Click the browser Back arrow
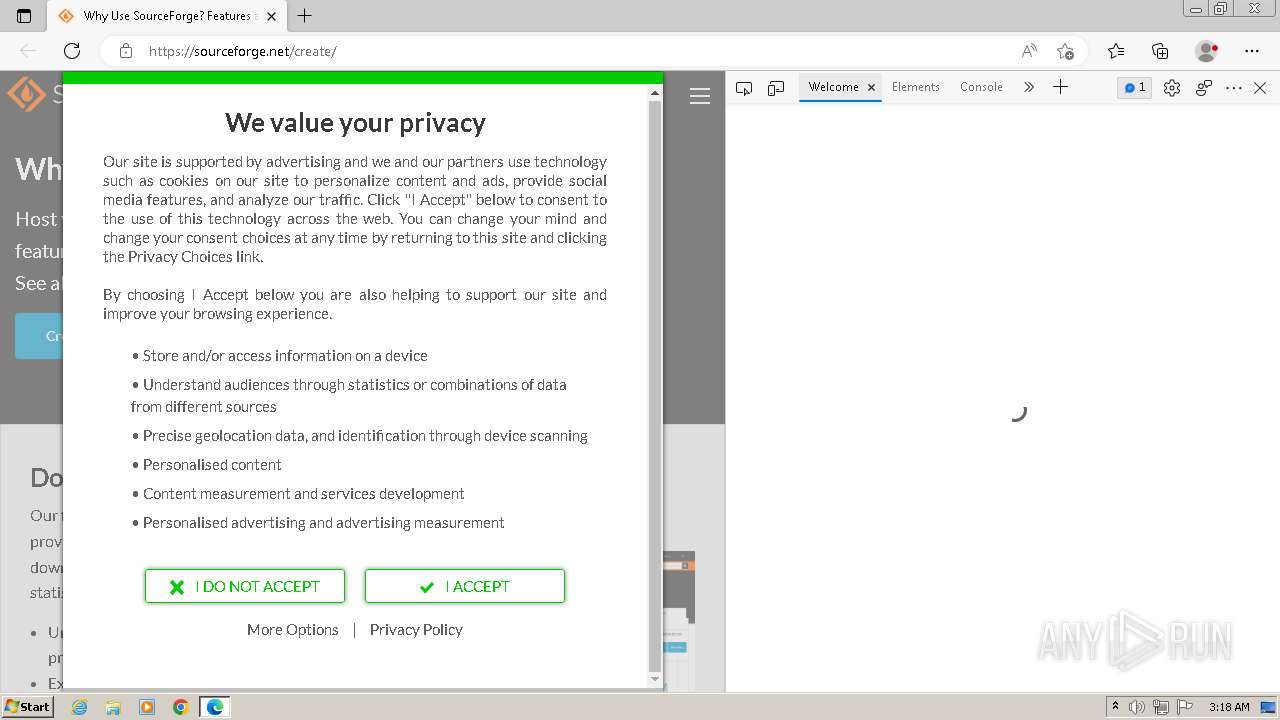This screenshot has height=720, width=1280. [x=28, y=51]
